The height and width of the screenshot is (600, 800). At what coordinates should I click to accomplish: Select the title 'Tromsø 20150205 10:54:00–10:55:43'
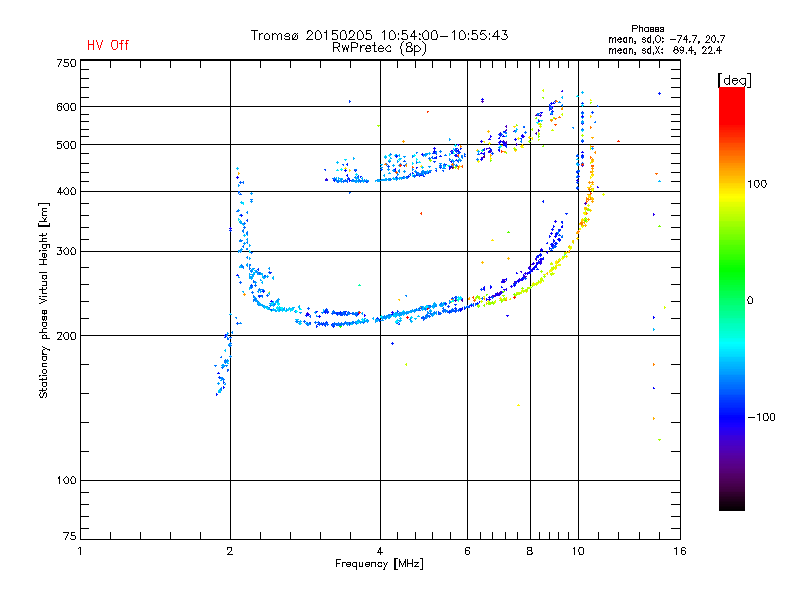pyautogui.click(x=379, y=35)
